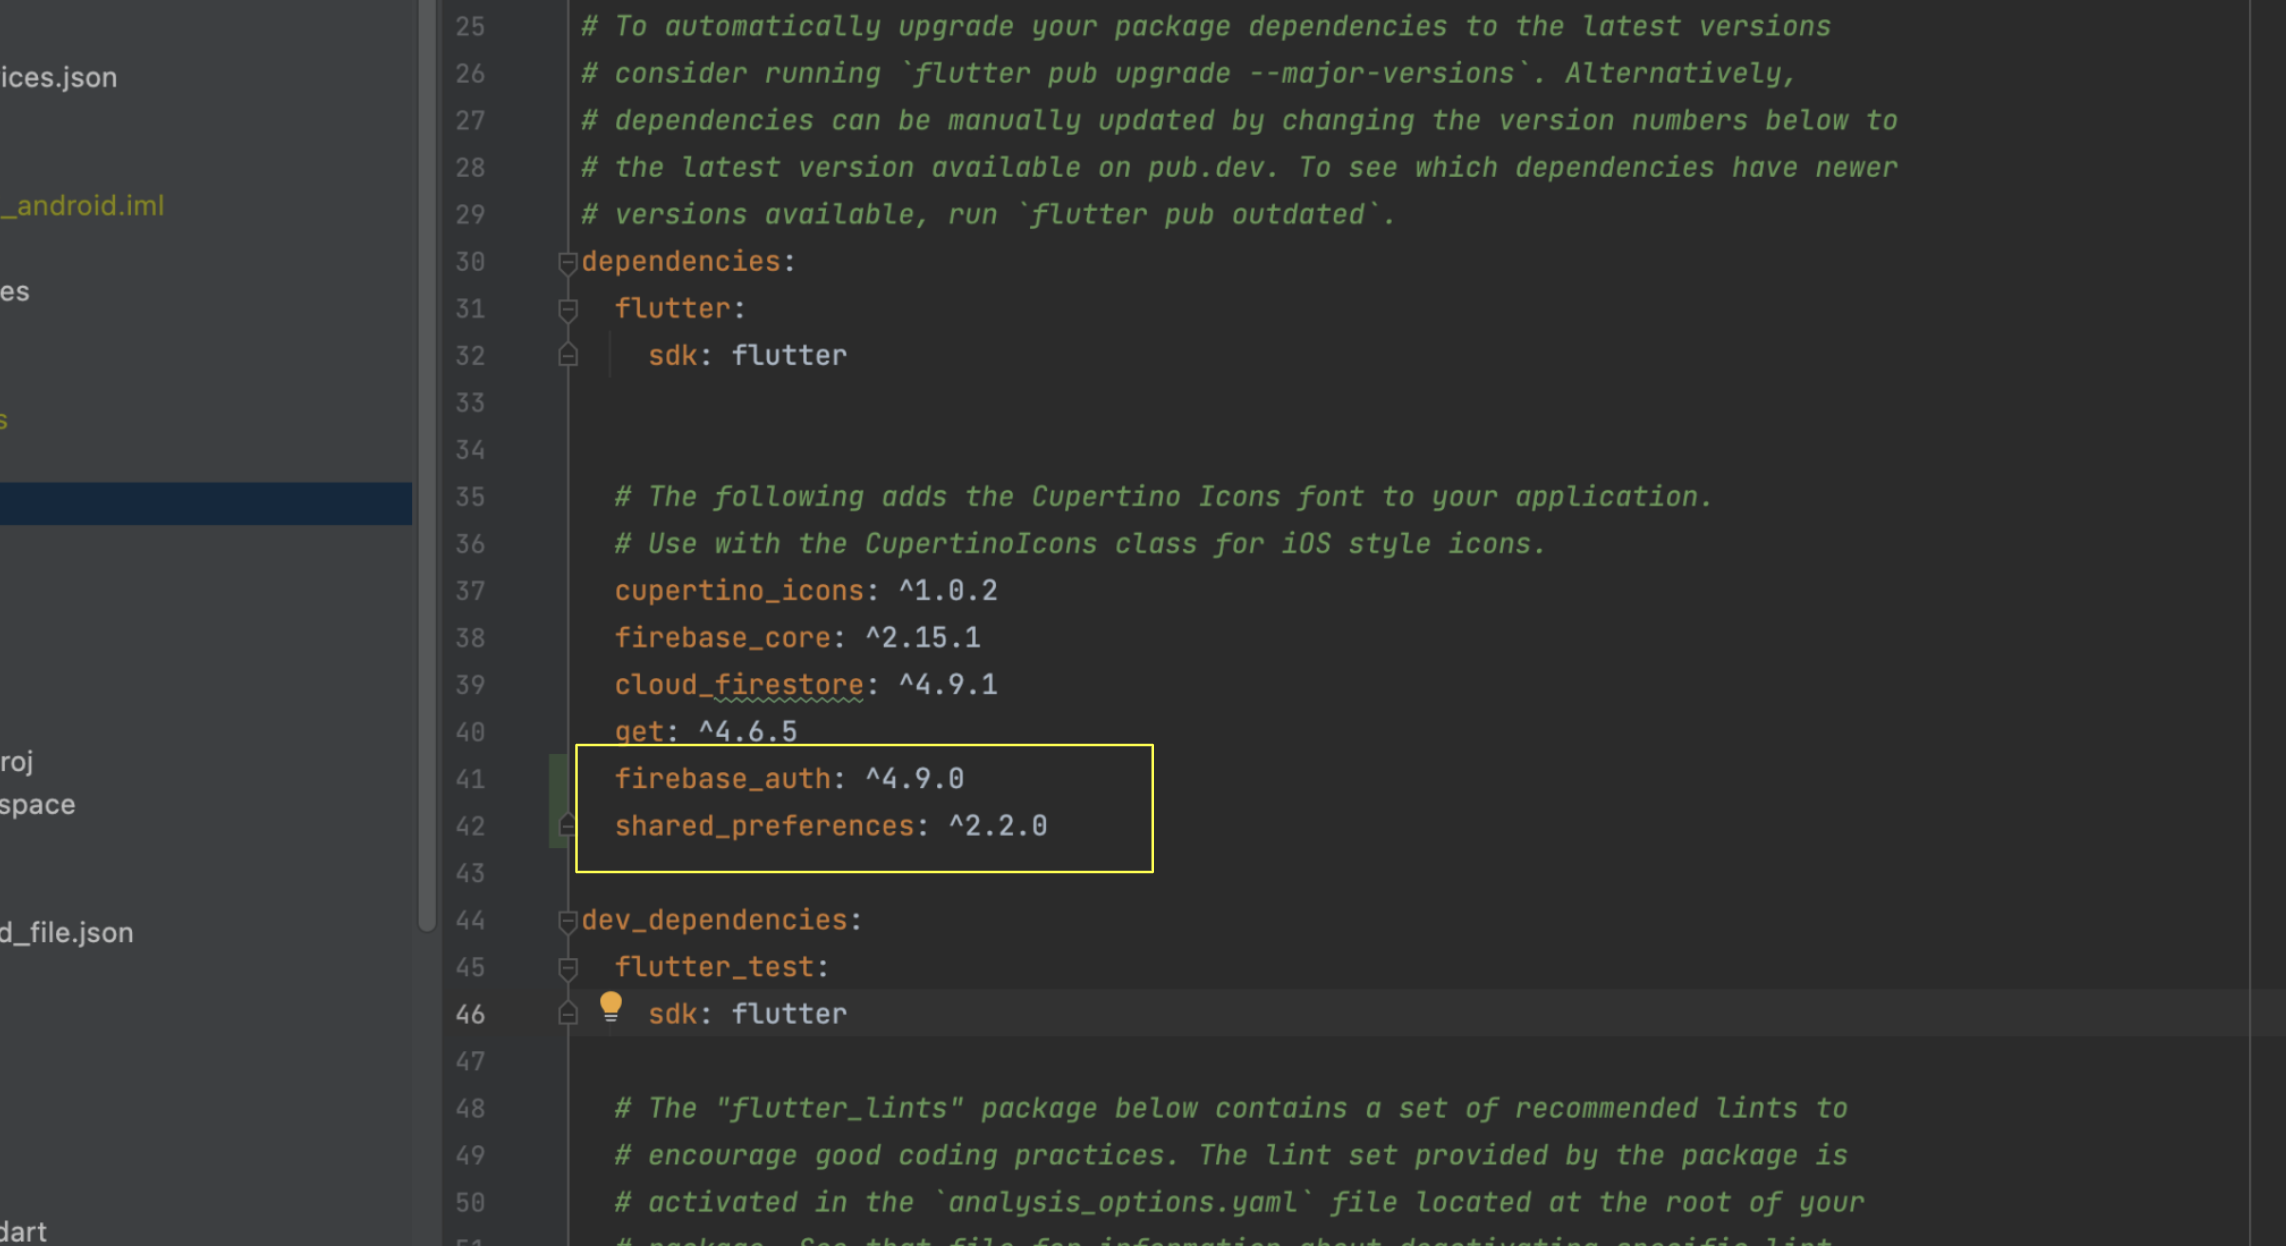Collapse the dependencies block fold marker
This screenshot has width=2286, height=1246.
click(x=567, y=262)
